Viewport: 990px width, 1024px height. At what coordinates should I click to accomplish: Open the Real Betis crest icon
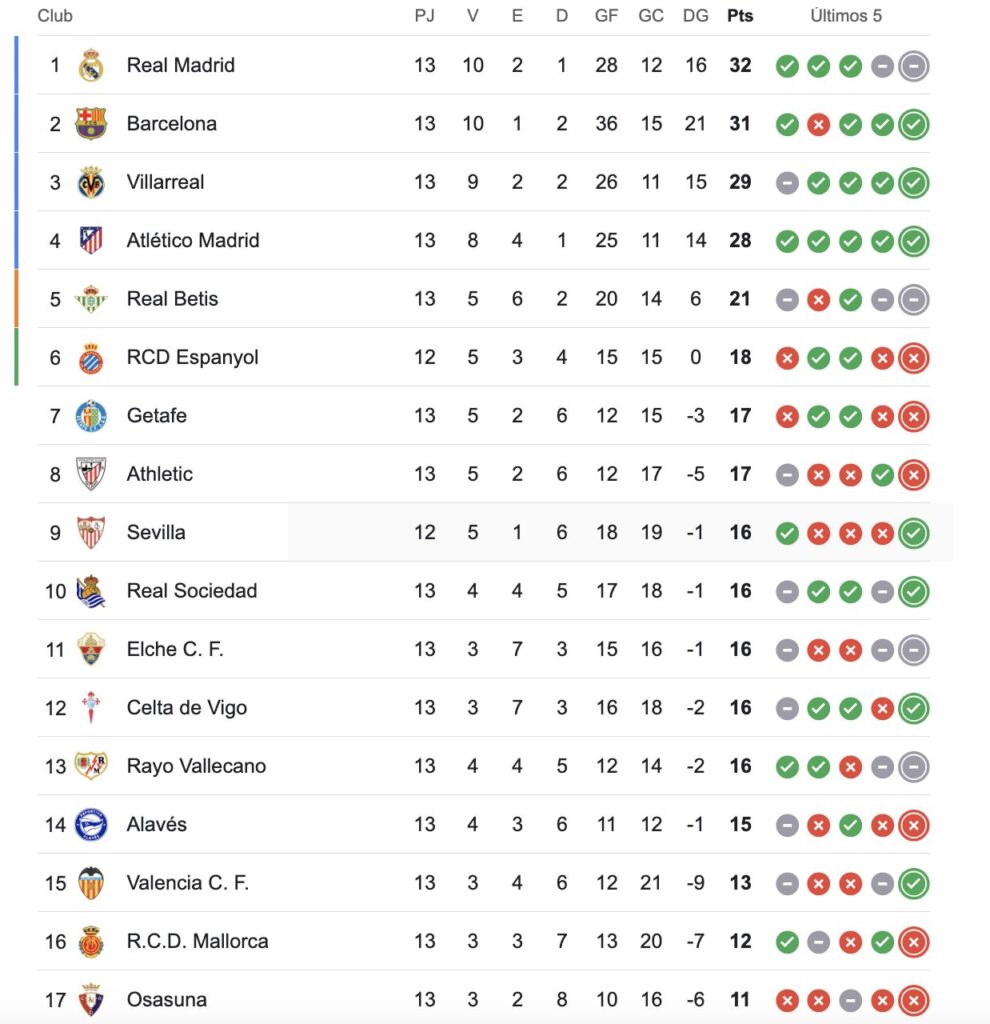[91, 299]
